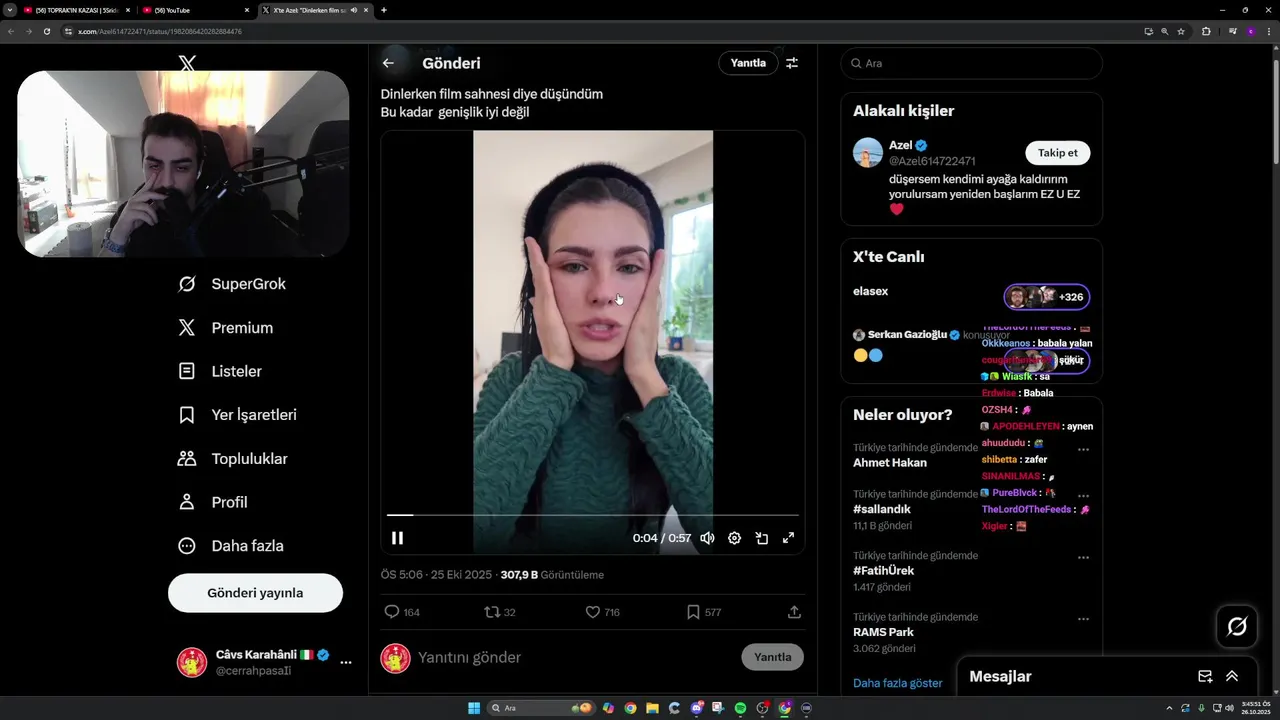This screenshot has width=1280, height=720.
Task: Seek on the video progress bar
Action: point(592,515)
